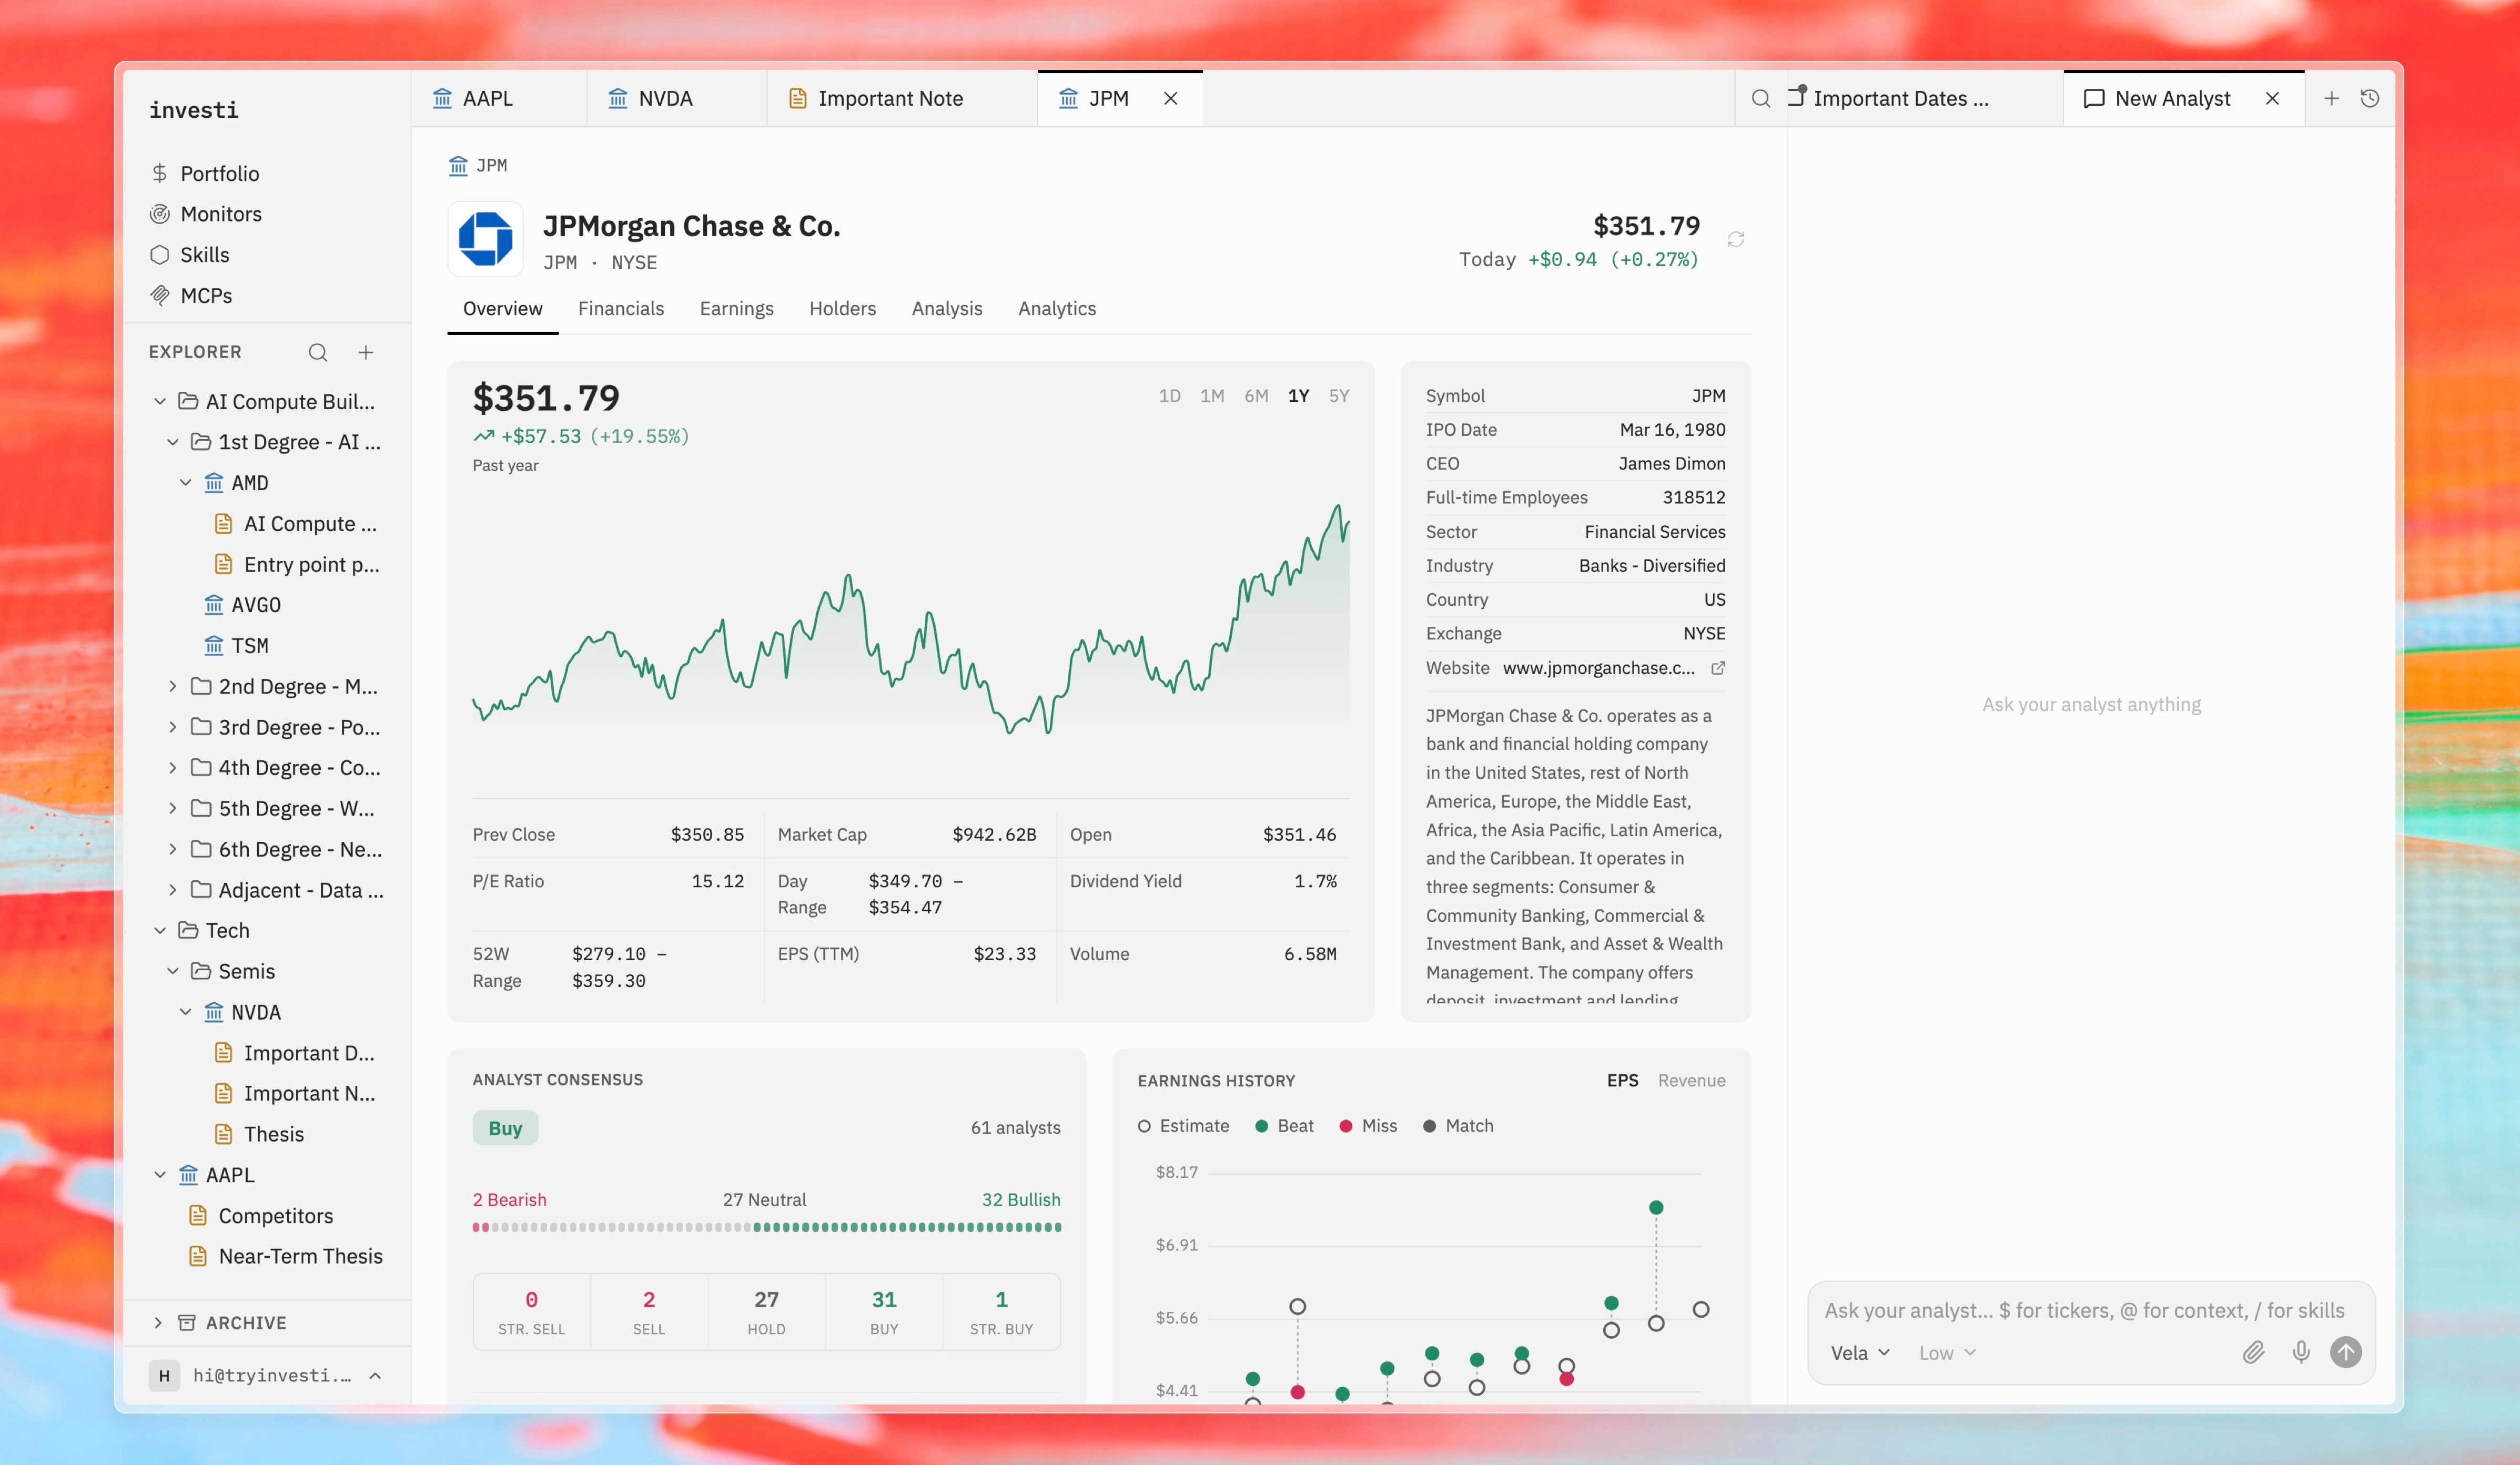Screen dimensions: 2520x1465
Task: Add a new item in Explorer
Action: coord(366,352)
